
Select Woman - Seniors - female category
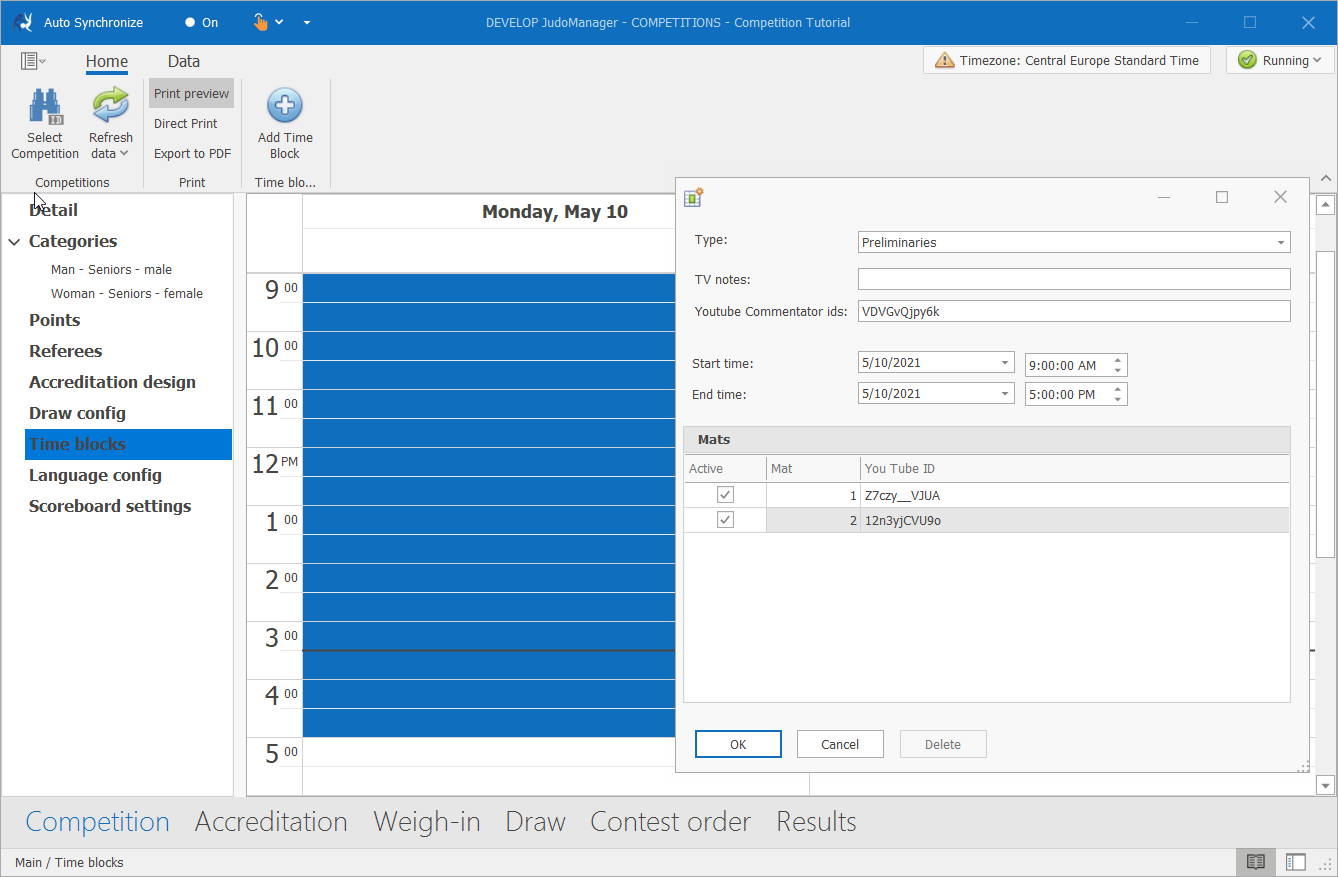click(x=127, y=293)
